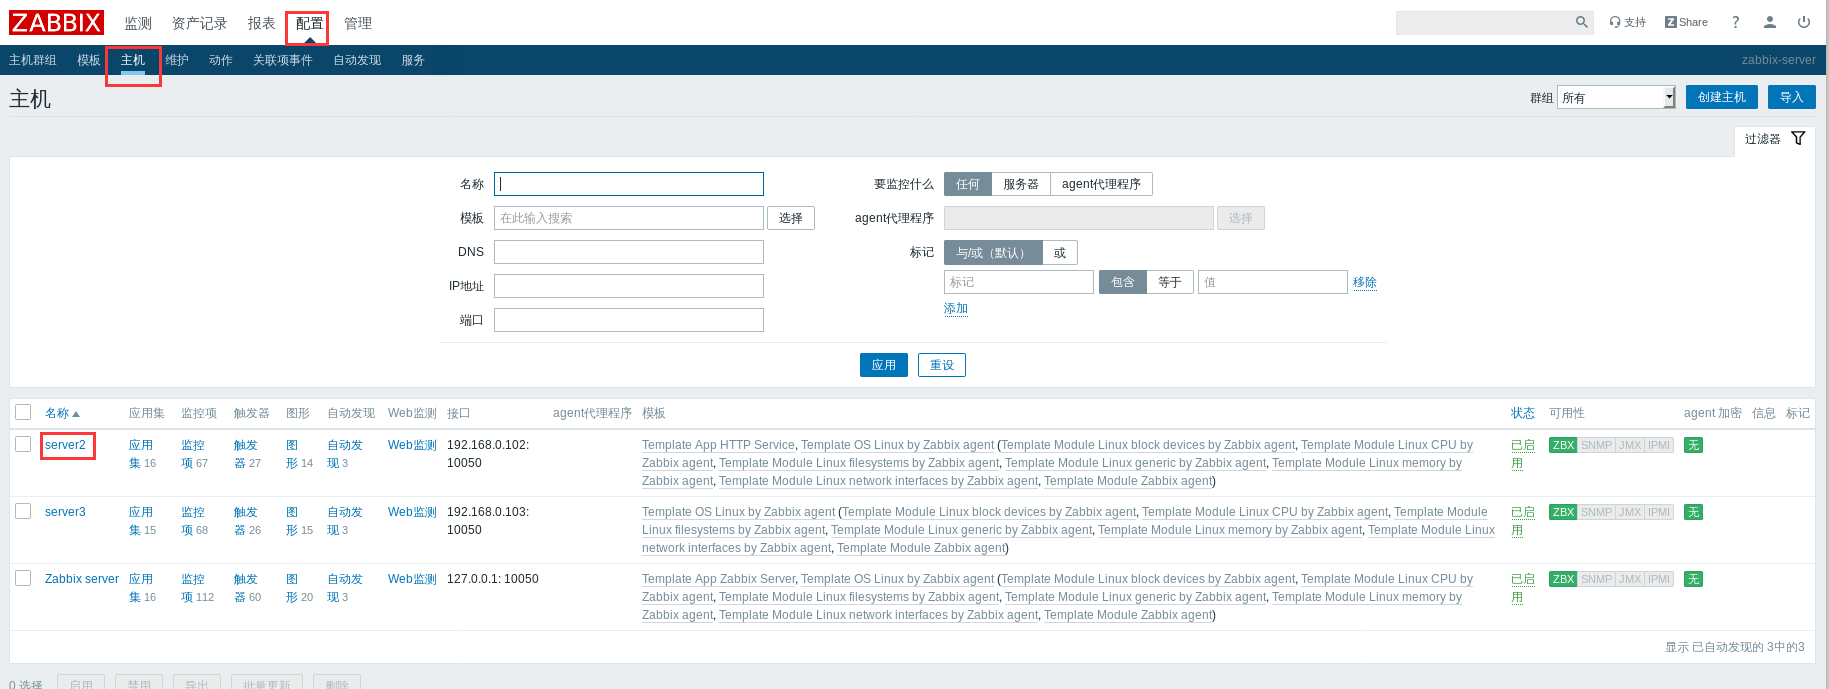Image resolution: width=1829 pixels, height=689 pixels.
Task: Click the 选择 button next to 模板
Action: [x=790, y=218]
